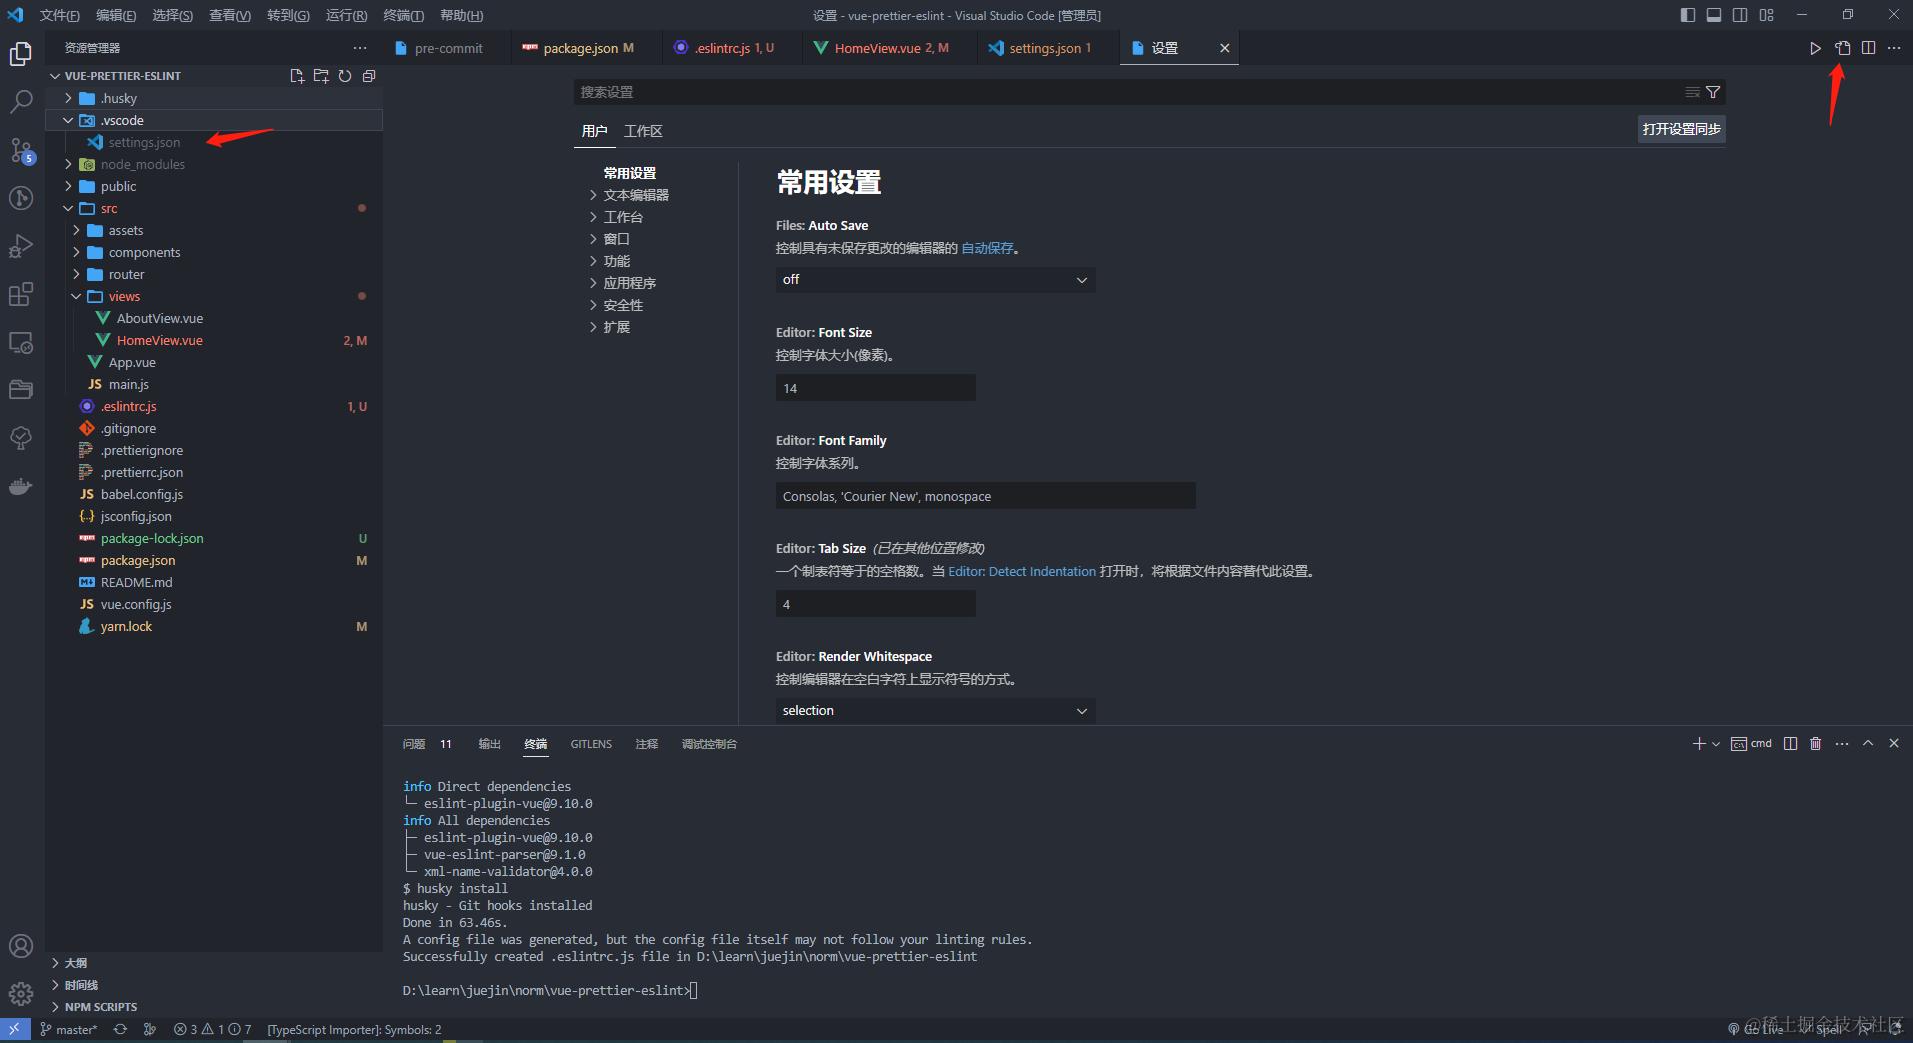Follow the Editor: Detect Indentation link
This screenshot has width=1913, height=1043.
(x=1022, y=572)
